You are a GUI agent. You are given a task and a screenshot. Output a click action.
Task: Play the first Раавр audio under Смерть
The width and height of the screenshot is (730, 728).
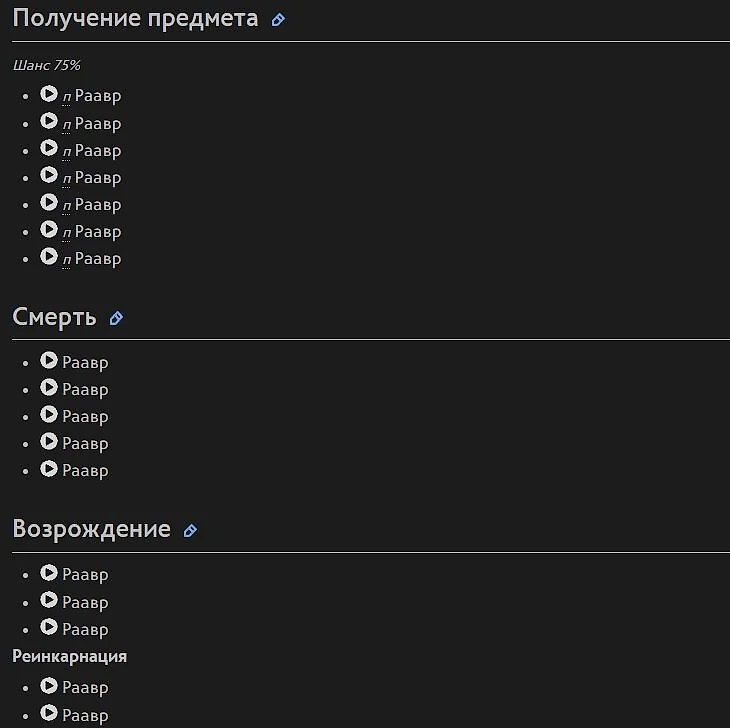(49, 360)
